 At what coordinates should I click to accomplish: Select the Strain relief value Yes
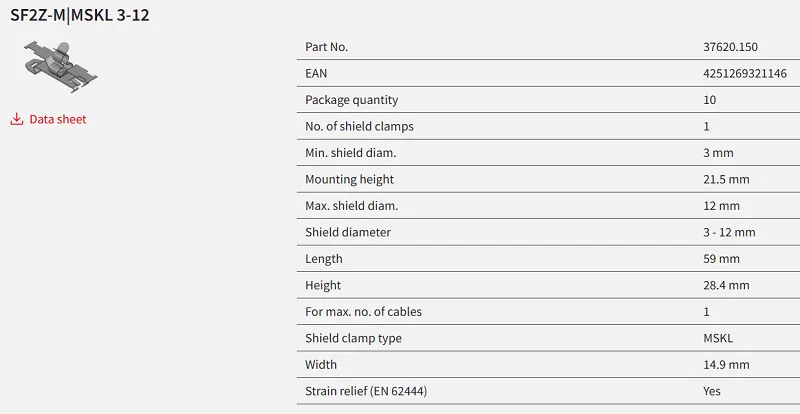click(712, 392)
